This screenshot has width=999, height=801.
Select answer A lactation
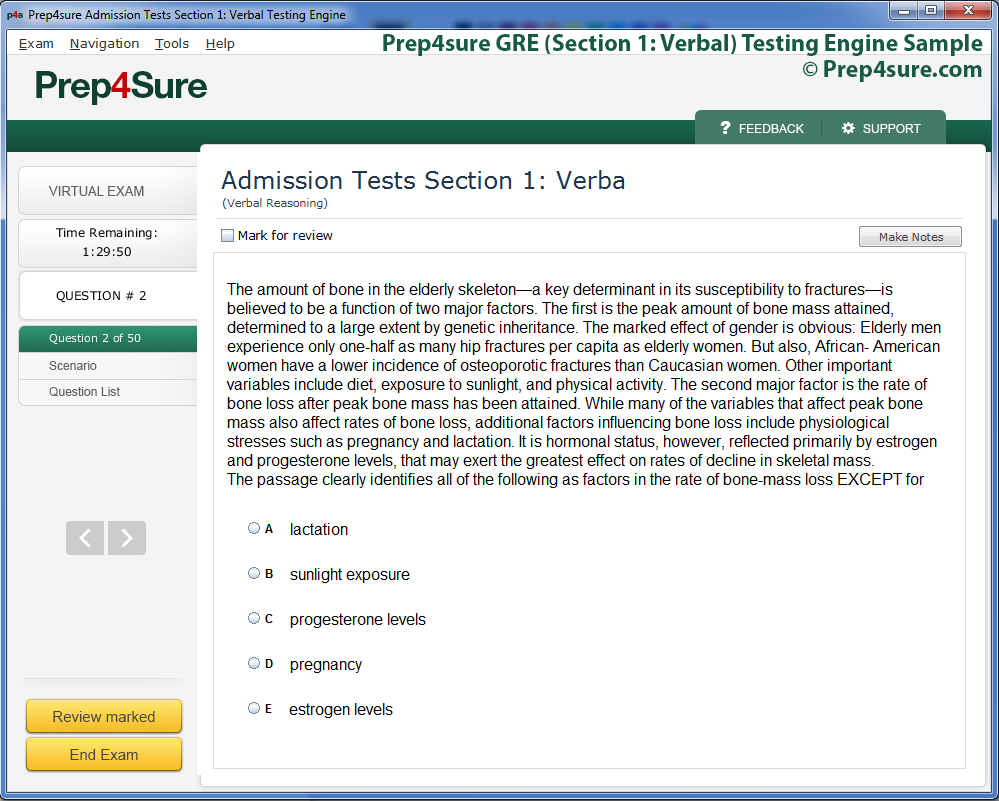coord(254,528)
